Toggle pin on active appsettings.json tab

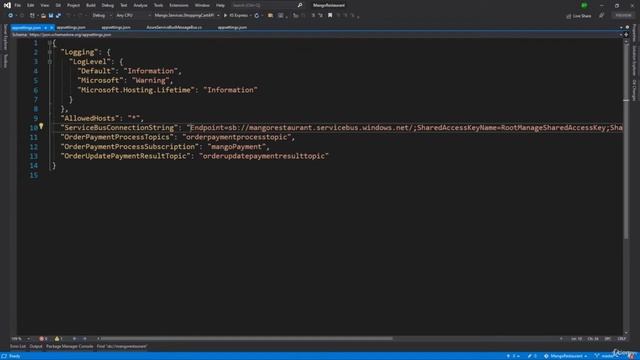coord(46,27)
